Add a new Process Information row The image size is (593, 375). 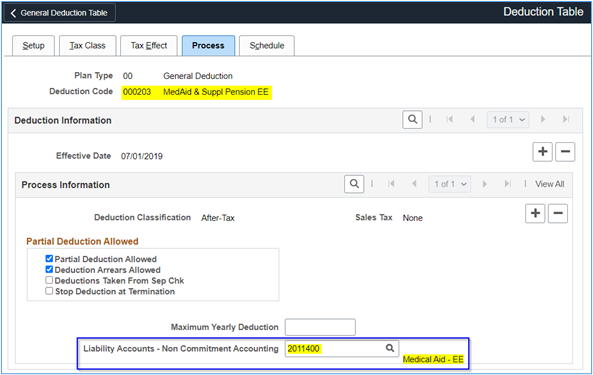(535, 214)
